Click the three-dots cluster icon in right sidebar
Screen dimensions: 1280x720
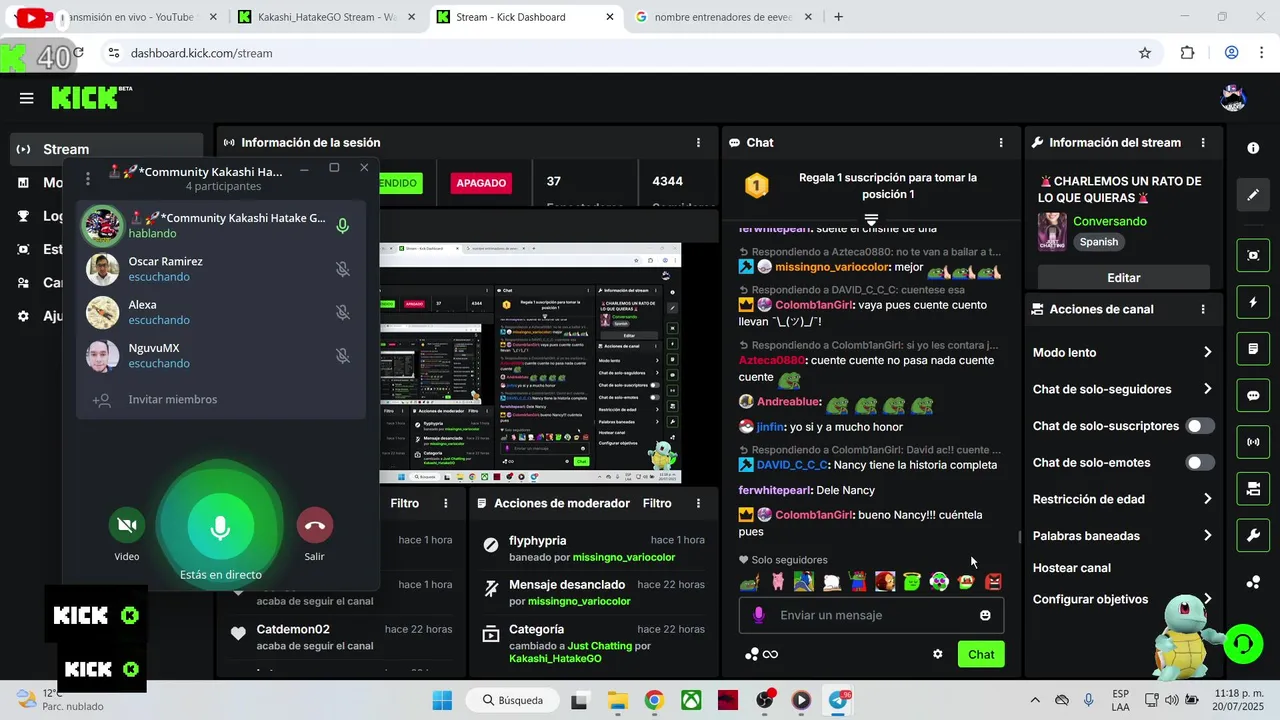click(x=1253, y=582)
